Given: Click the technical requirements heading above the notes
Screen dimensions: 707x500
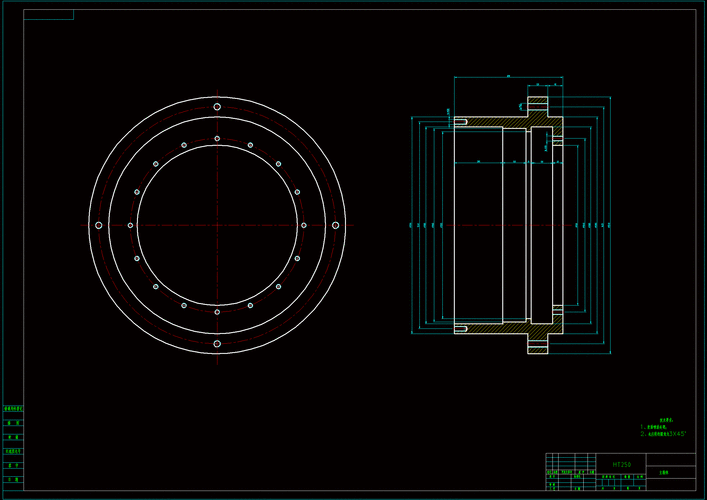Looking at the screenshot, I should click(x=666, y=421).
